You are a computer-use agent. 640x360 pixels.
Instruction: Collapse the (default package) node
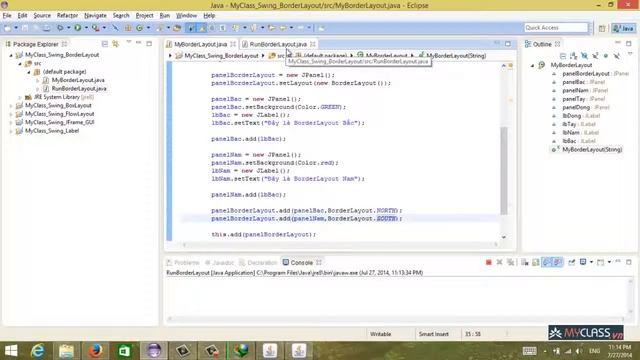tap(29, 72)
